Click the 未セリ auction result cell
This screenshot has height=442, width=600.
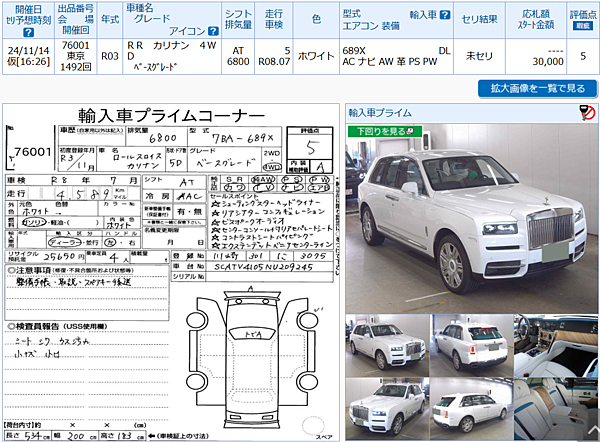tap(479, 56)
